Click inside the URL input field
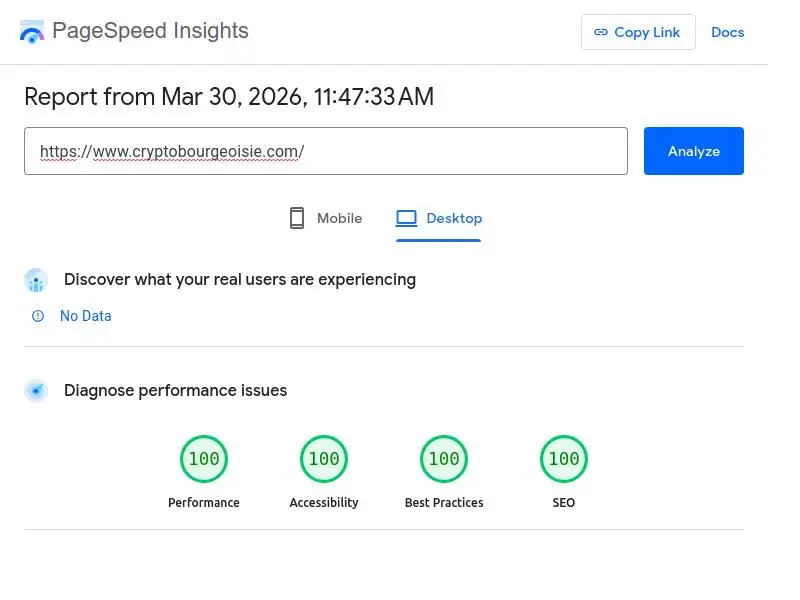Viewport: 800px width, 600px height. click(325, 150)
